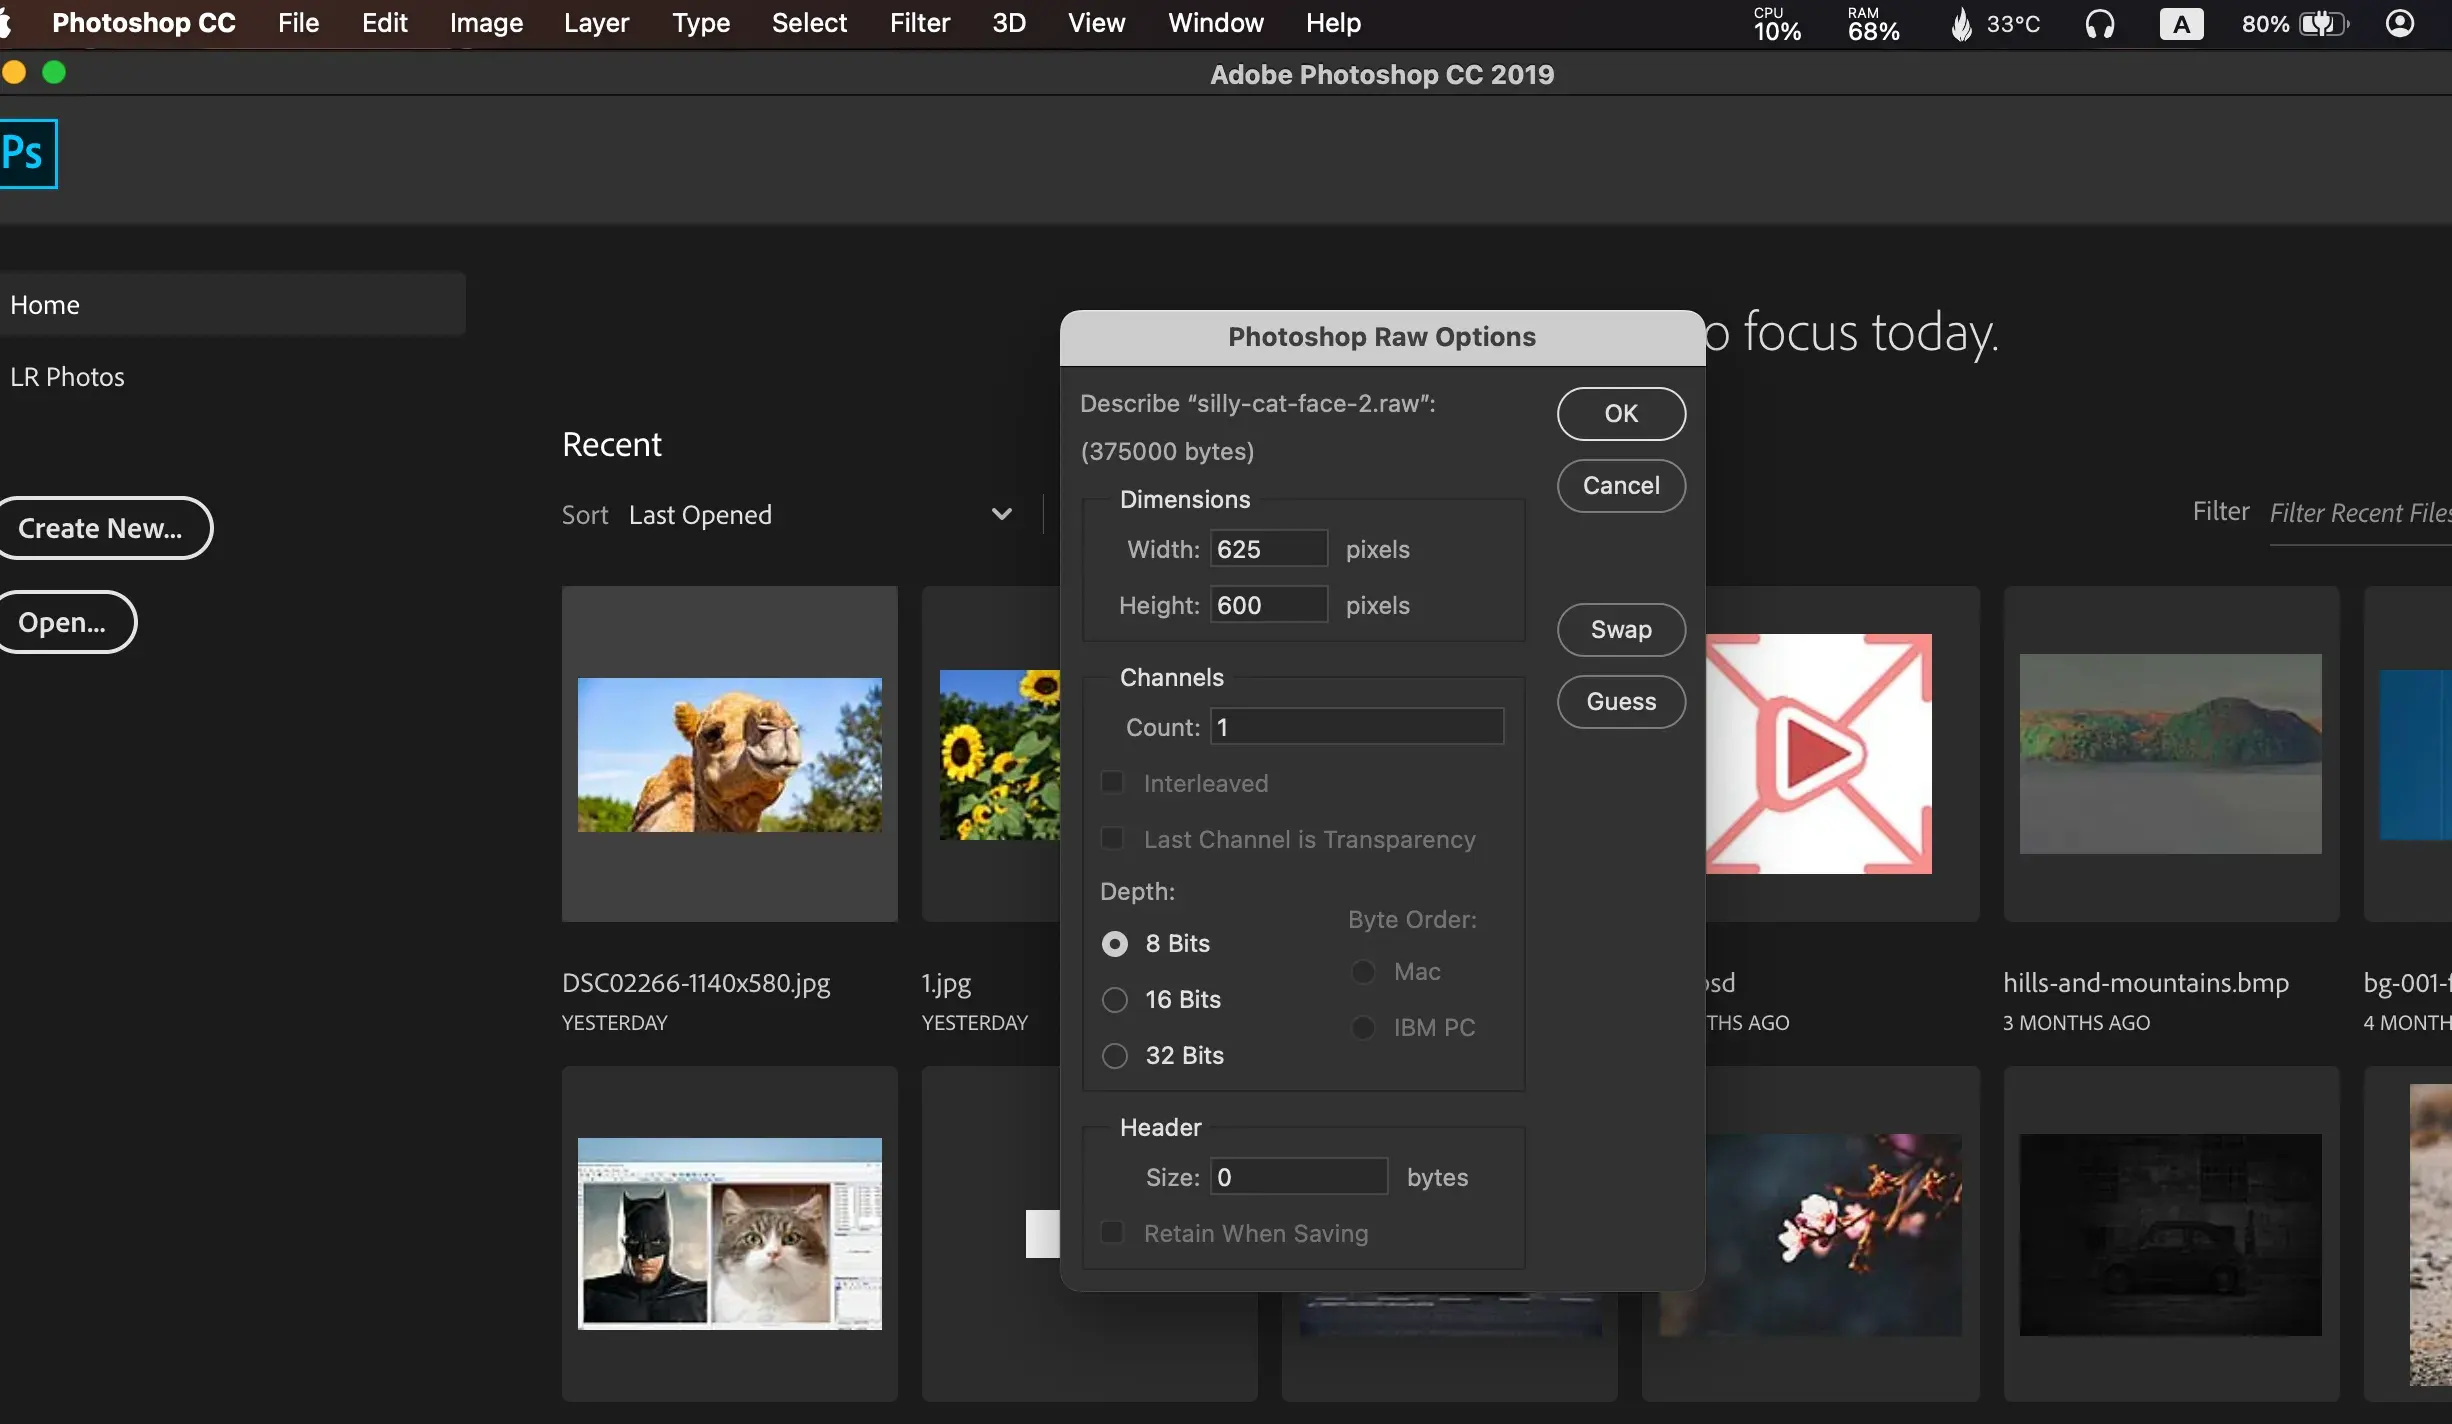The width and height of the screenshot is (2452, 1424).
Task: Open the Window menu
Action: pyautogui.click(x=1215, y=23)
